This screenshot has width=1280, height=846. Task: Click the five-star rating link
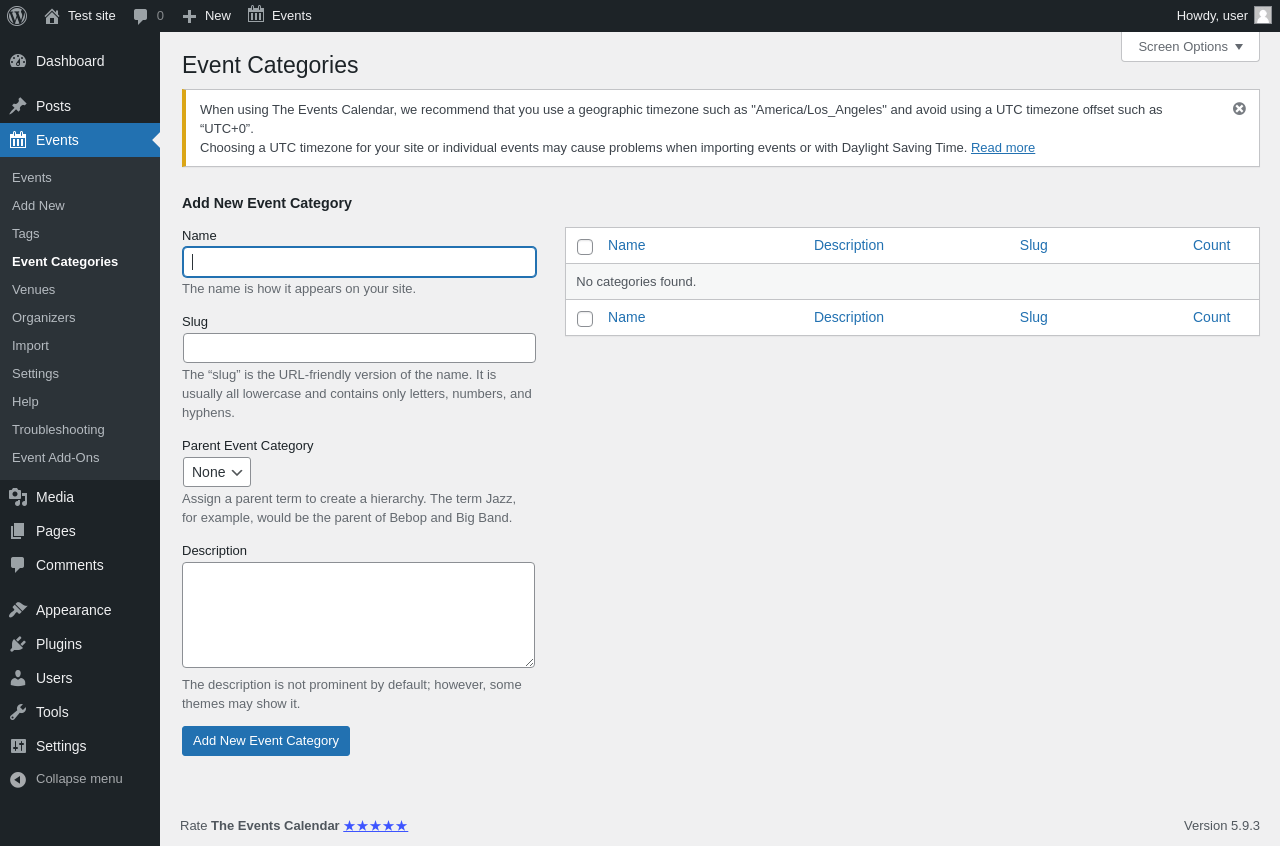pyautogui.click(x=375, y=826)
